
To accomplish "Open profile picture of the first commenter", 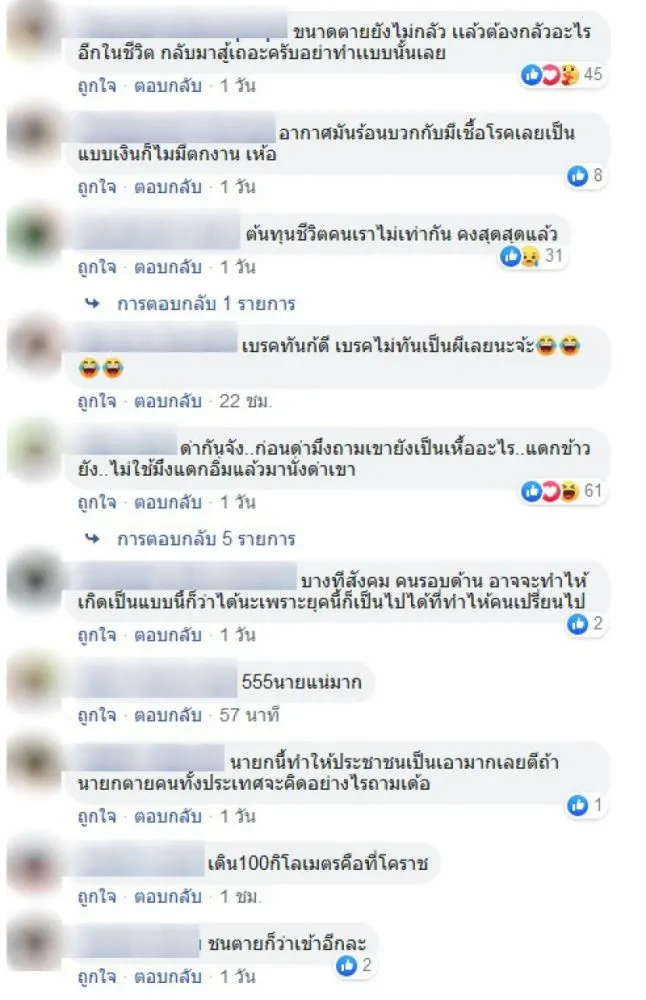I will 35,30.
